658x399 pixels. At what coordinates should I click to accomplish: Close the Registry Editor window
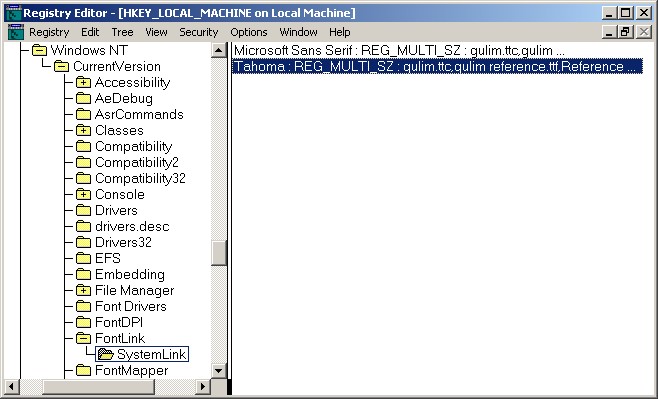(x=643, y=13)
